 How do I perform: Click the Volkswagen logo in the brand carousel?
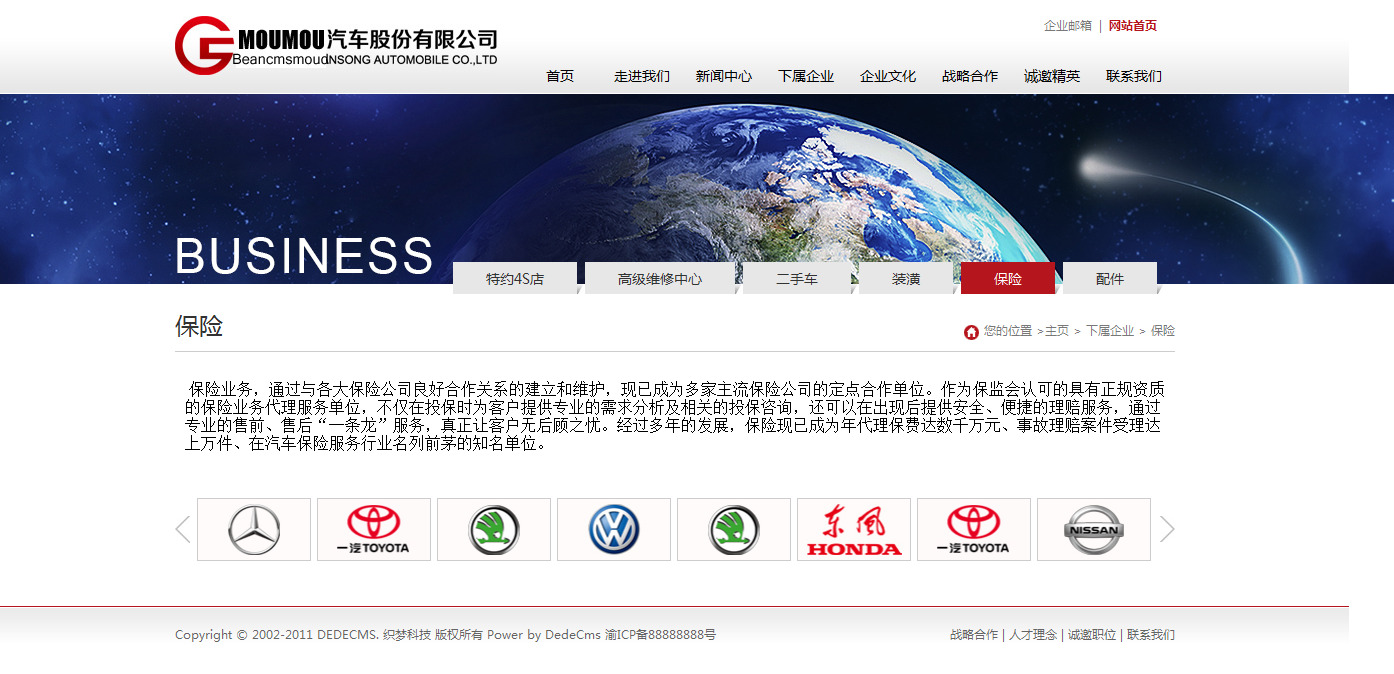pyautogui.click(x=614, y=530)
